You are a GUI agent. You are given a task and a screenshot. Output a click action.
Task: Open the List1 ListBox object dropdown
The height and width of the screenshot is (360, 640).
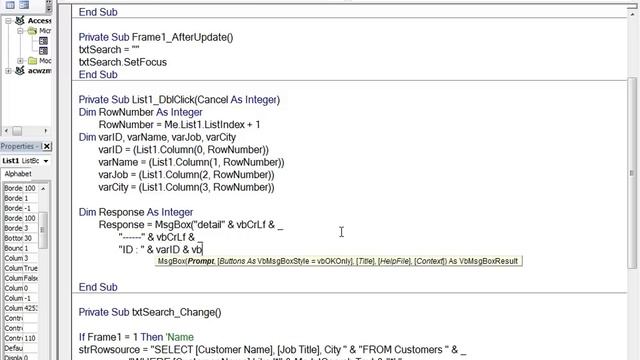click(x=46, y=161)
